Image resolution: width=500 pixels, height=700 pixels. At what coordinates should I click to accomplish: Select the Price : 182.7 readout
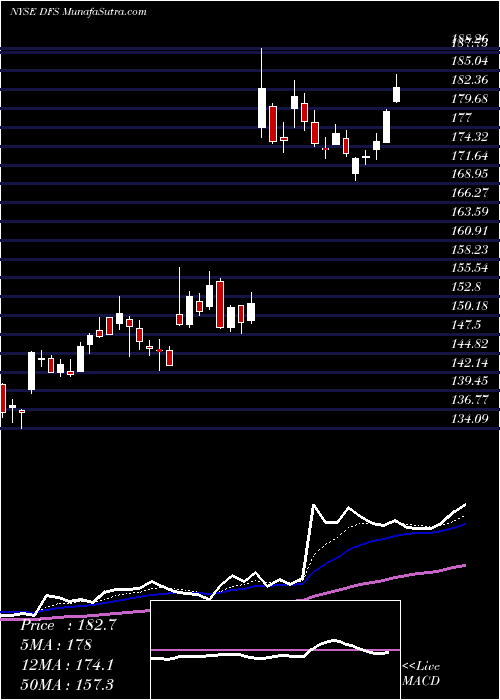point(68,625)
